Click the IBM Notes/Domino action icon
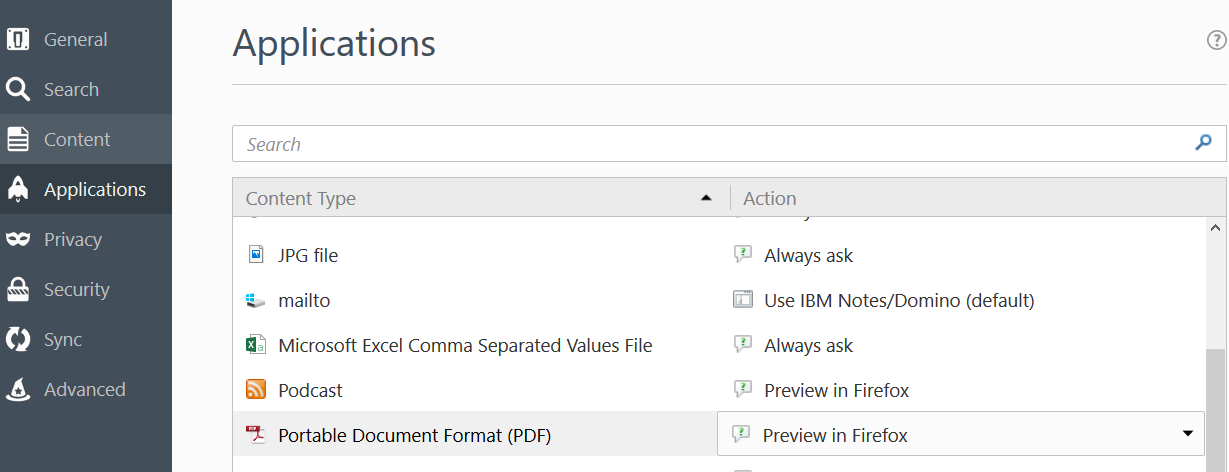Screen dimensions: 1229x472 [742, 300]
